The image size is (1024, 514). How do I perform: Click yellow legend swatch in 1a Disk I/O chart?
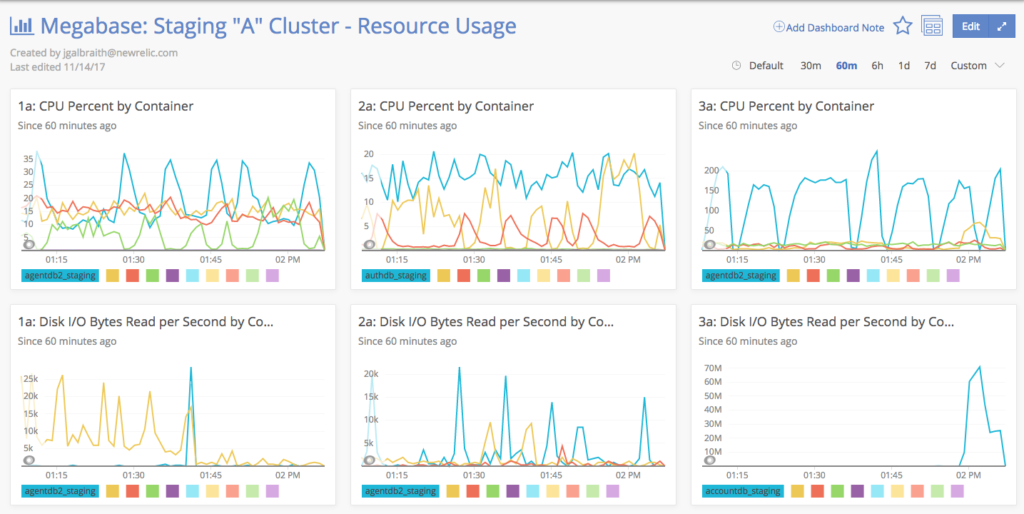112,491
